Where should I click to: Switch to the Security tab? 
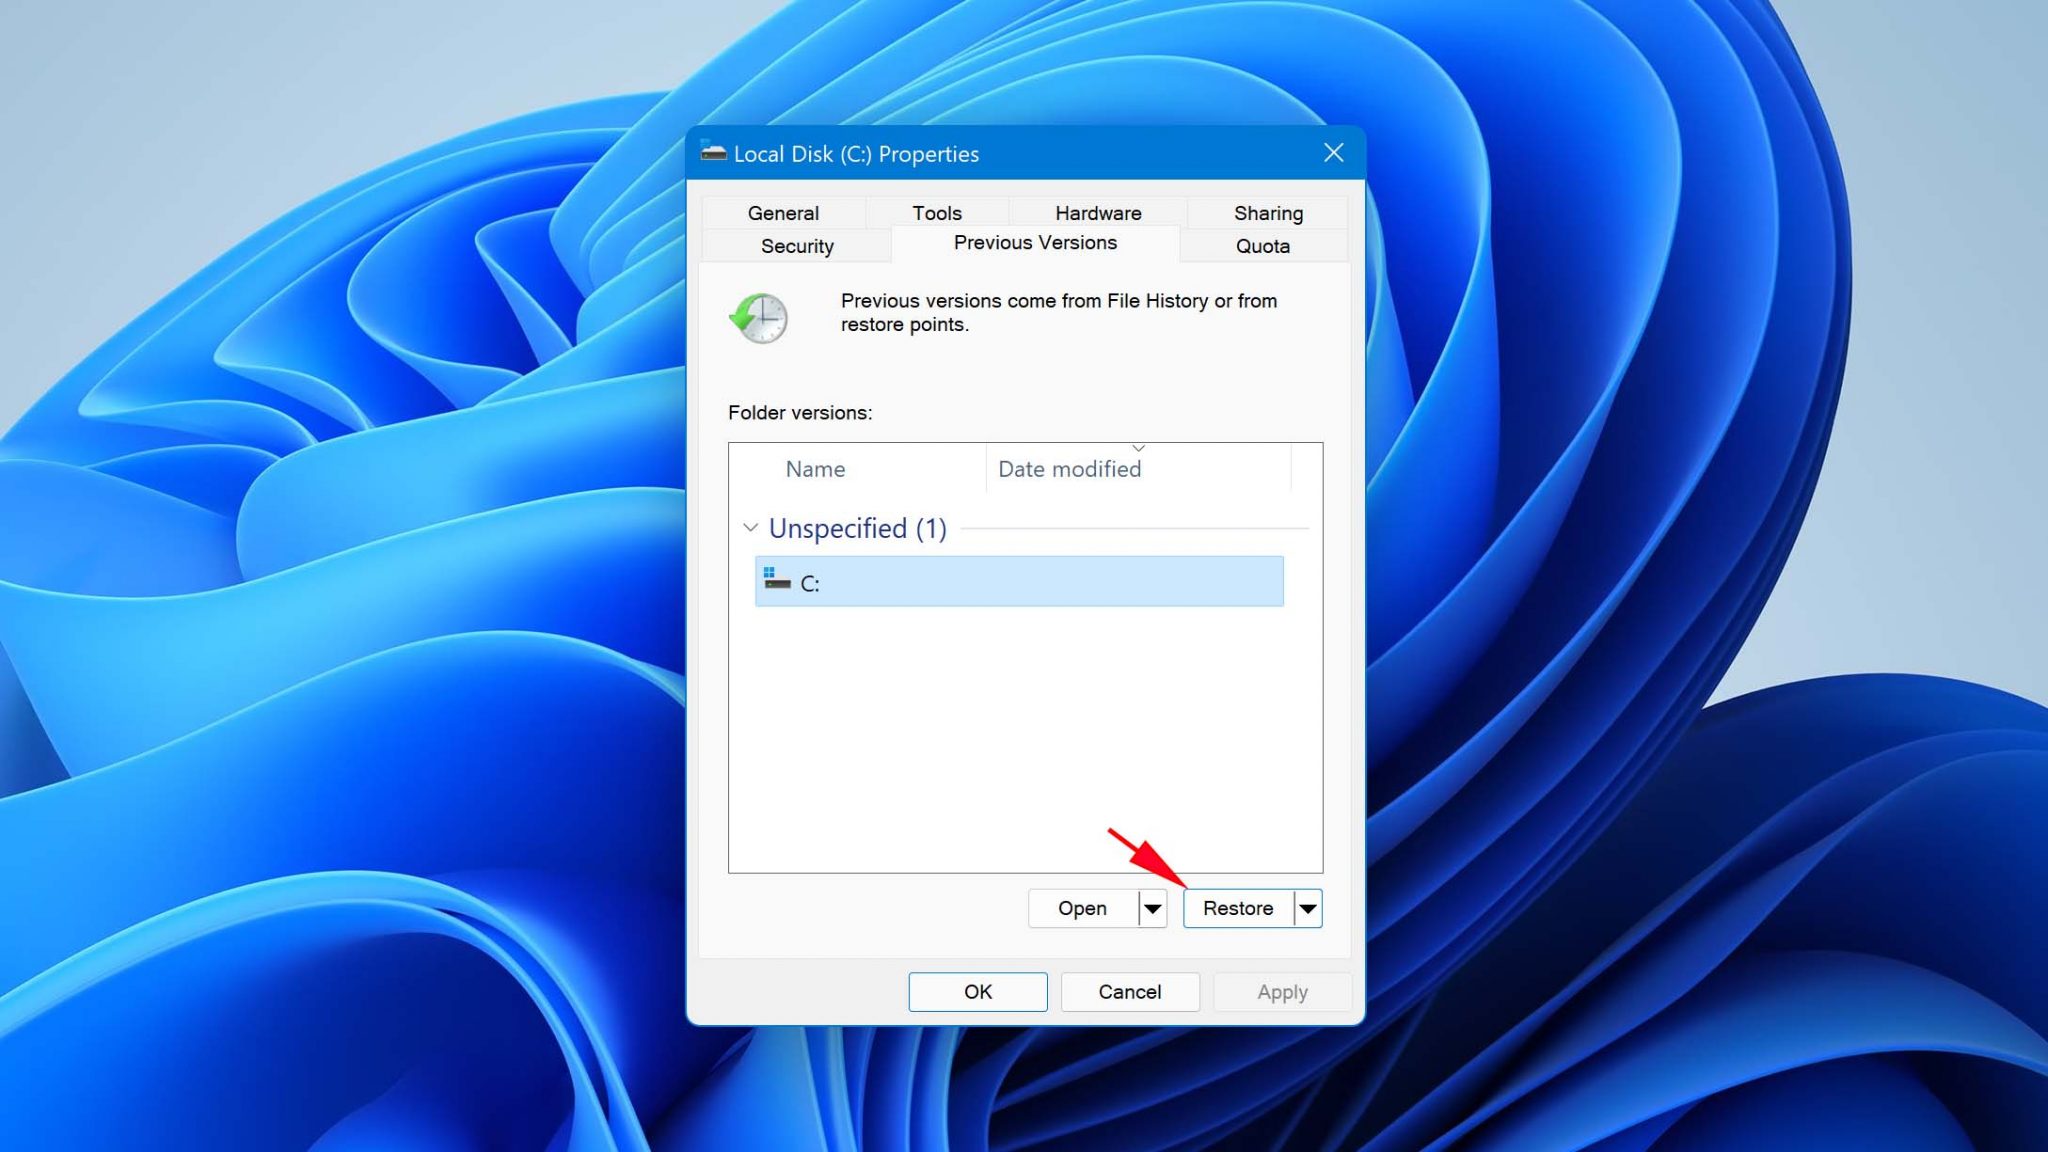coord(798,246)
